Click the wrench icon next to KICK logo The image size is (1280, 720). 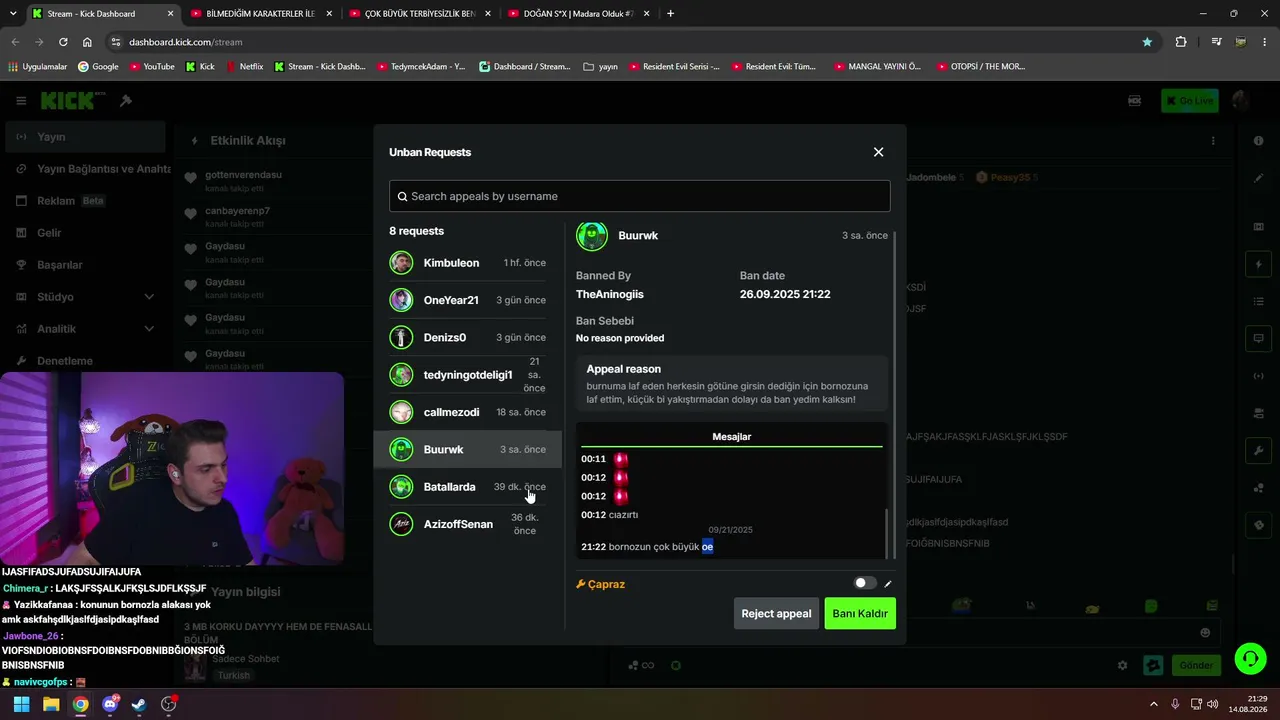coord(126,101)
